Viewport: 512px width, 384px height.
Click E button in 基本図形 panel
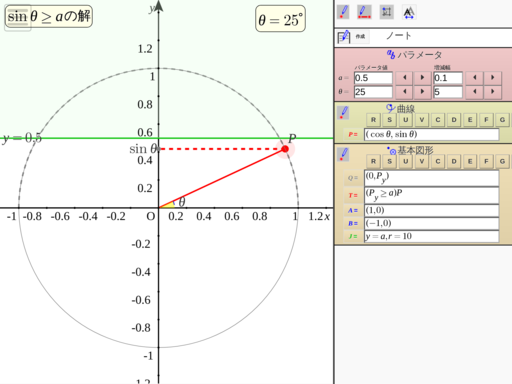click(470, 162)
